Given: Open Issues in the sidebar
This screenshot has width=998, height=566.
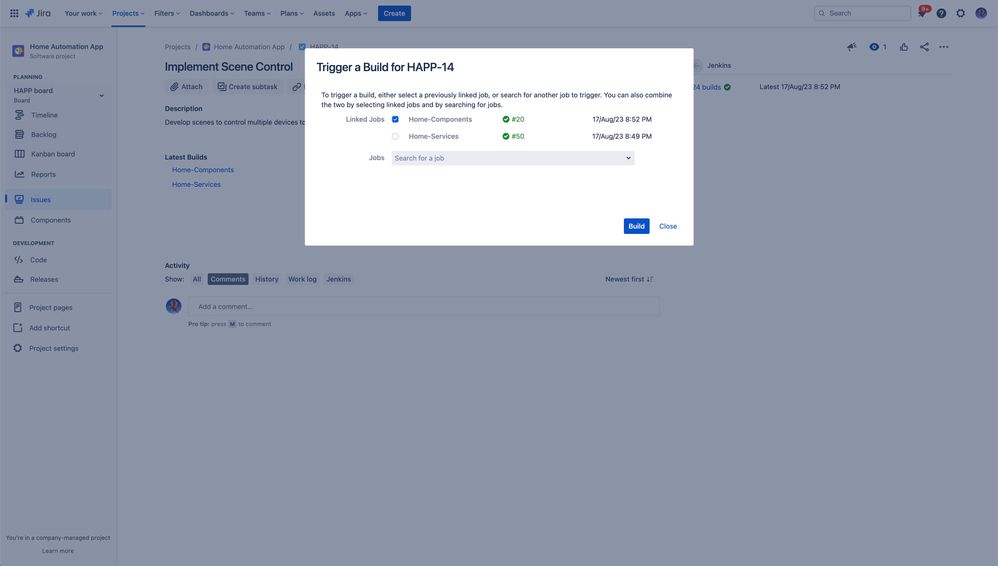Looking at the screenshot, I should pyautogui.click(x=57, y=199).
